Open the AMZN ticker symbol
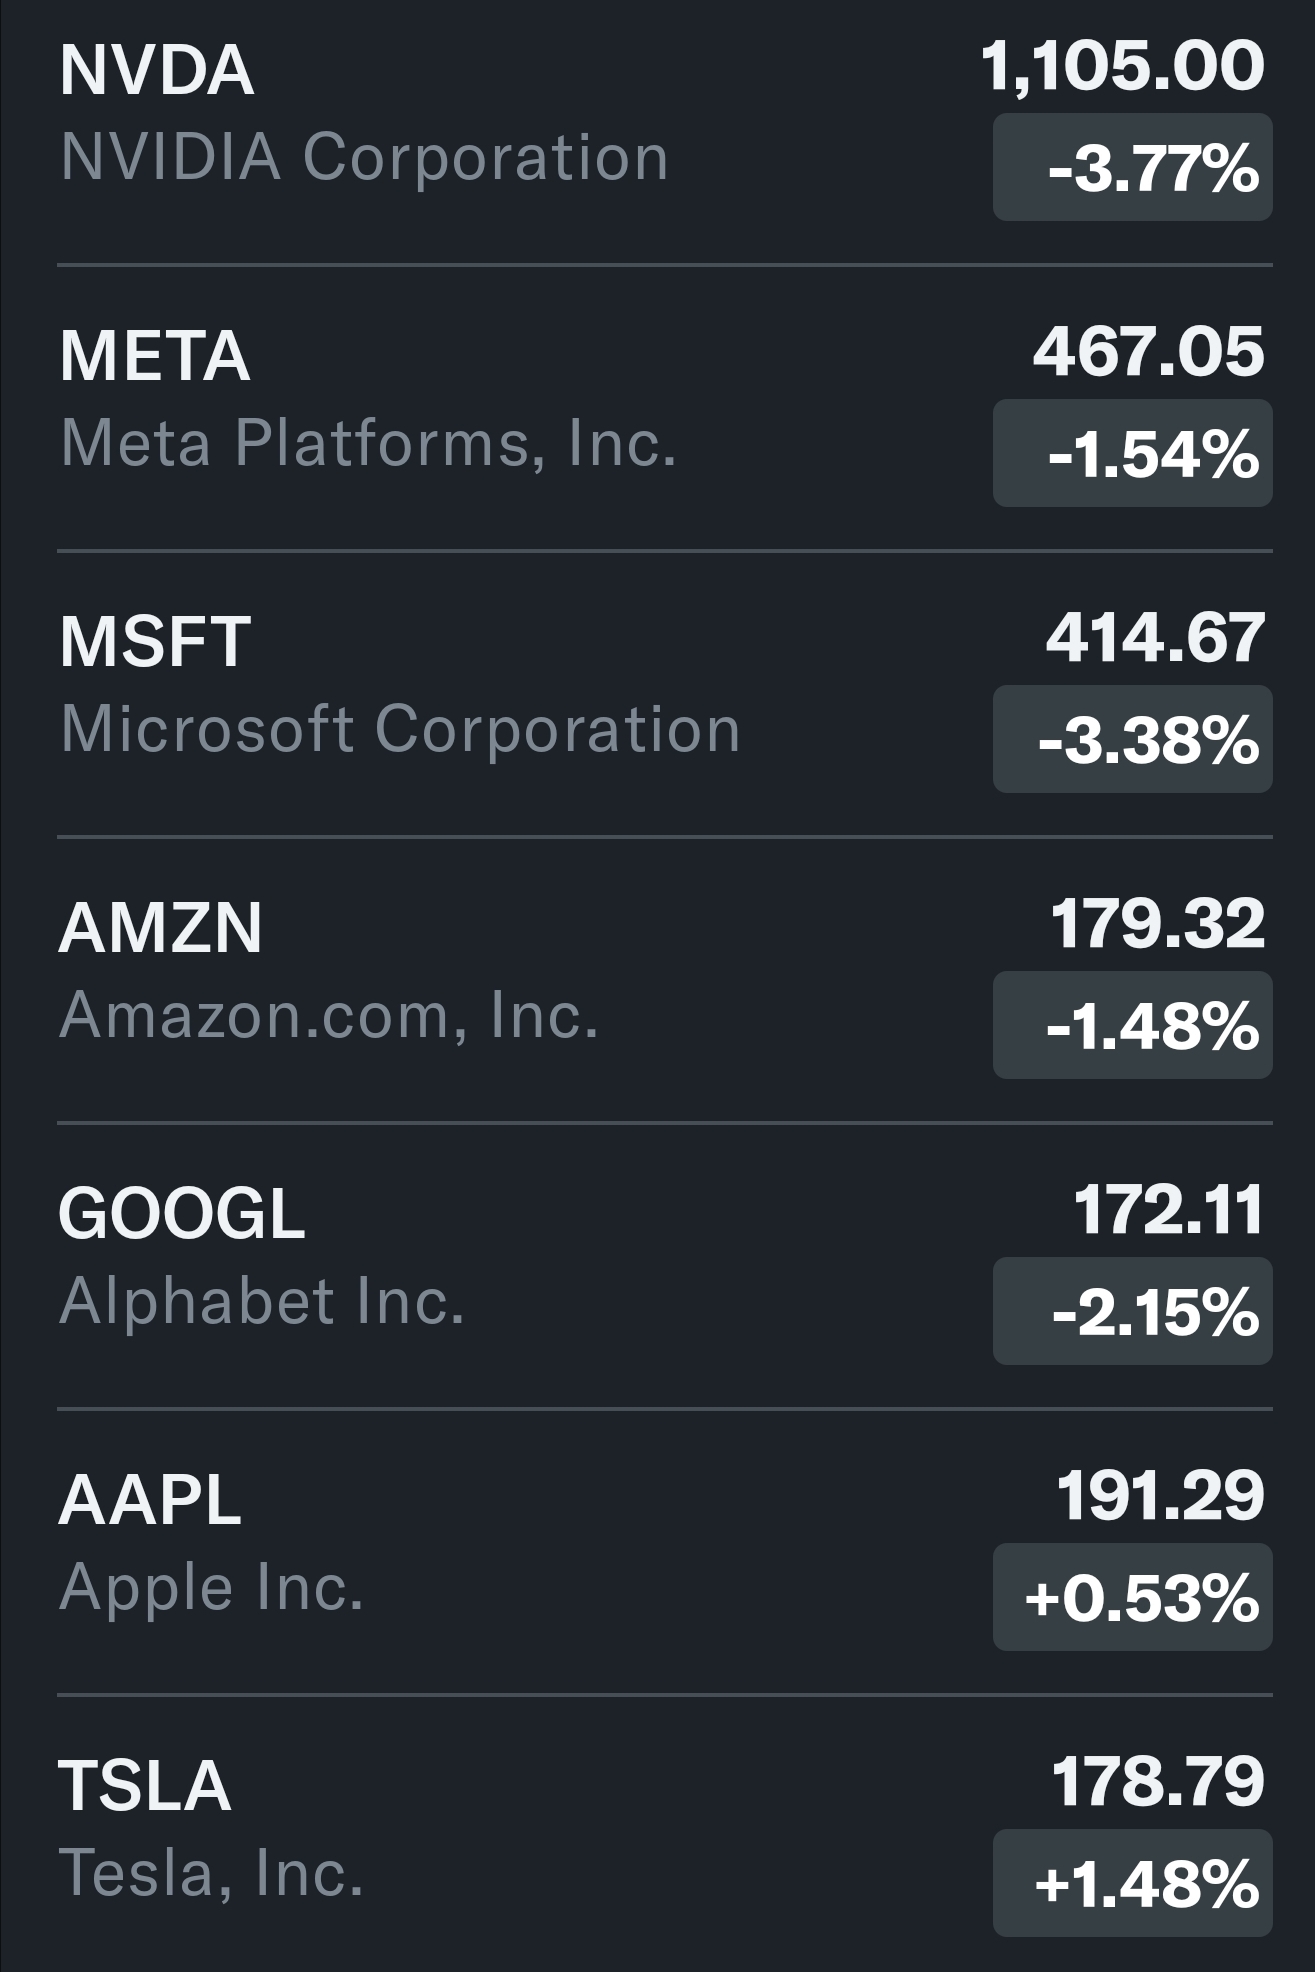1315x1972 pixels. tap(160, 928)
